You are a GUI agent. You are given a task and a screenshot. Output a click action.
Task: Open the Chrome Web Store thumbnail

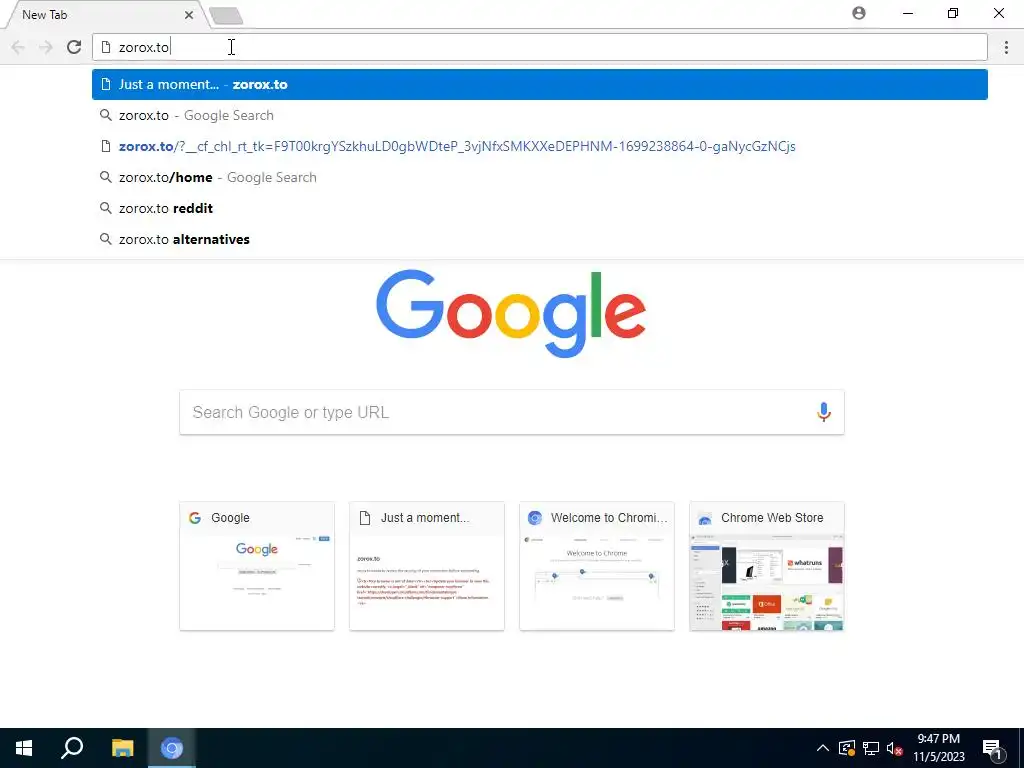coord(767,566)
